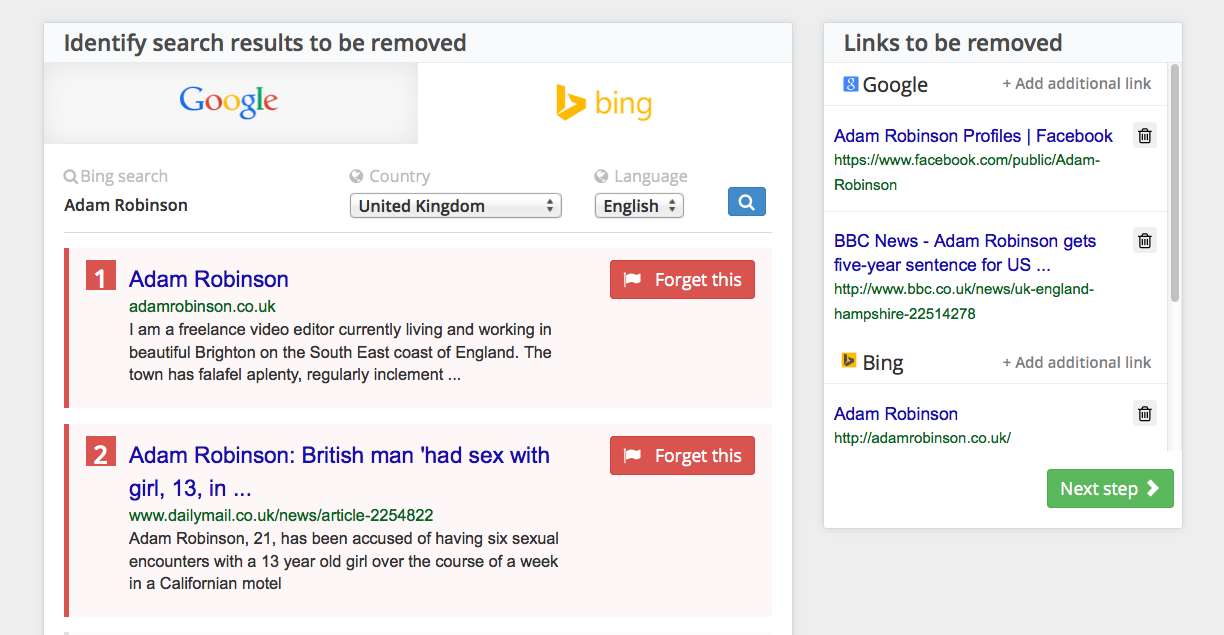Click the Google icon in Links to be removed
Viewport: 1224px width, 635px height.
[x=851, y=84]
